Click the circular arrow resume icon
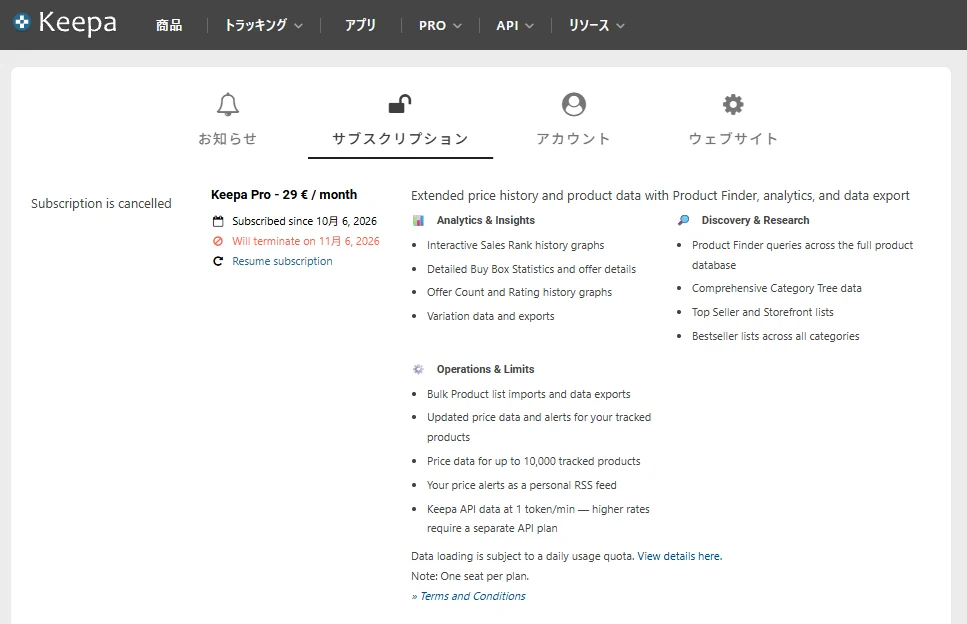Image resolution: width=967 pixels, height=624 pixels. [218, 261]
